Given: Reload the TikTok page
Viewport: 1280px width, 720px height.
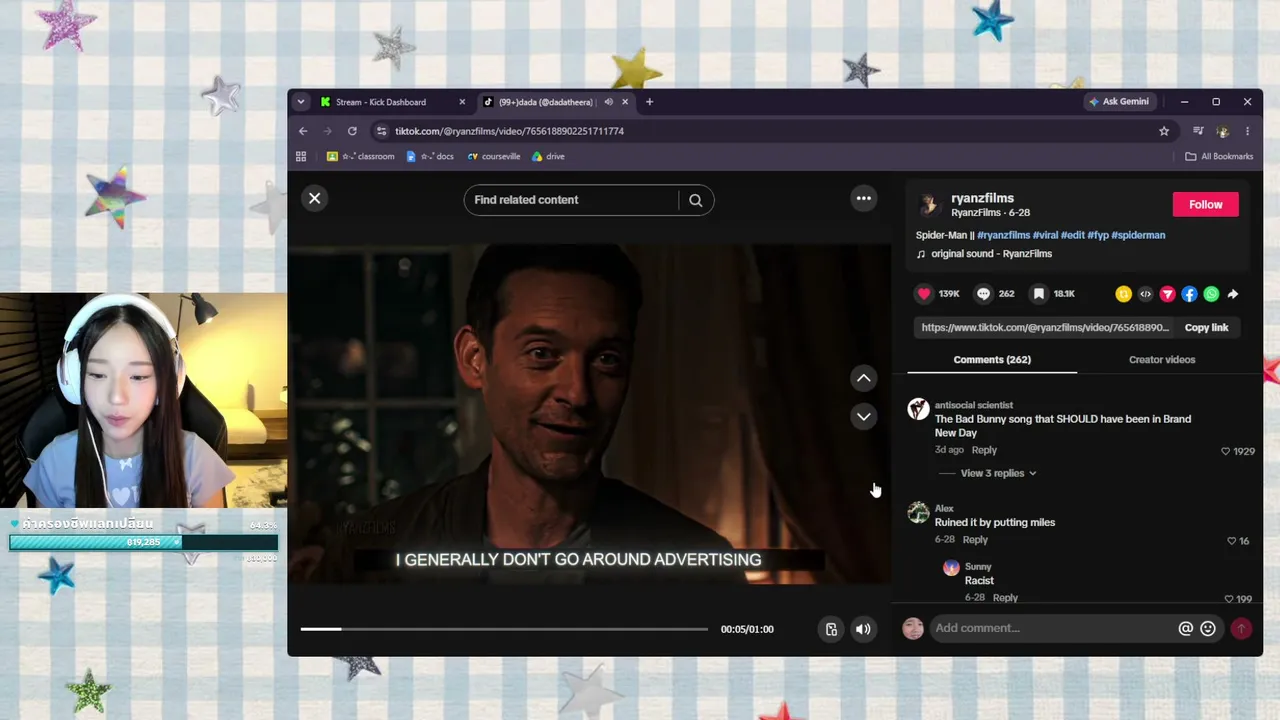Looking at the screenshot, I should point(352,131).
